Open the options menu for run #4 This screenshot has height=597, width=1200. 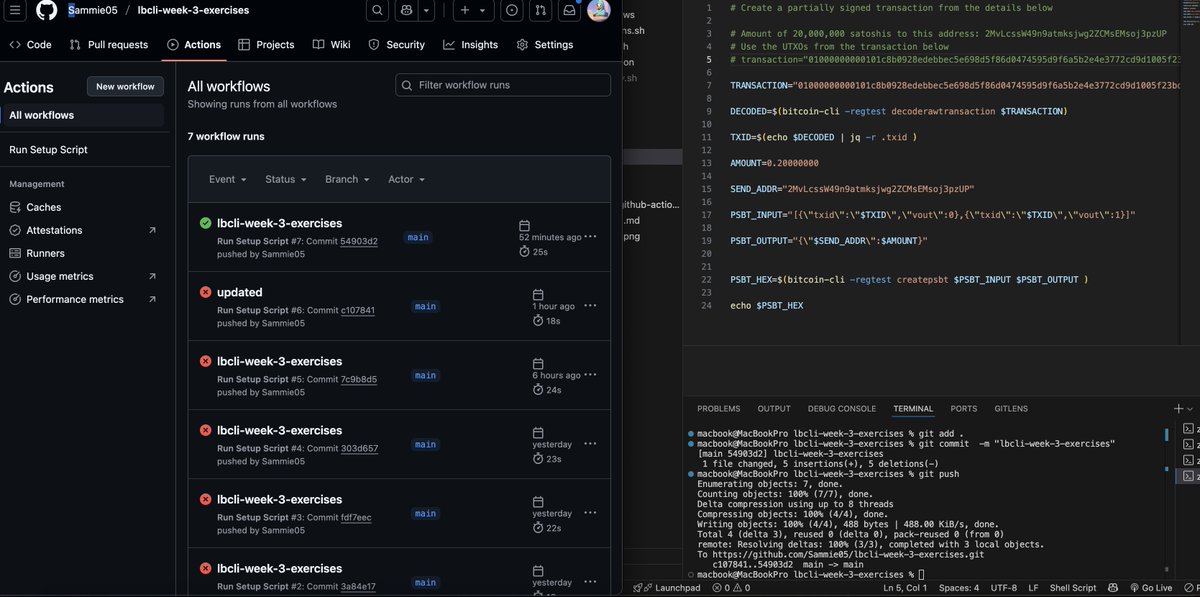tap(590, 444)
